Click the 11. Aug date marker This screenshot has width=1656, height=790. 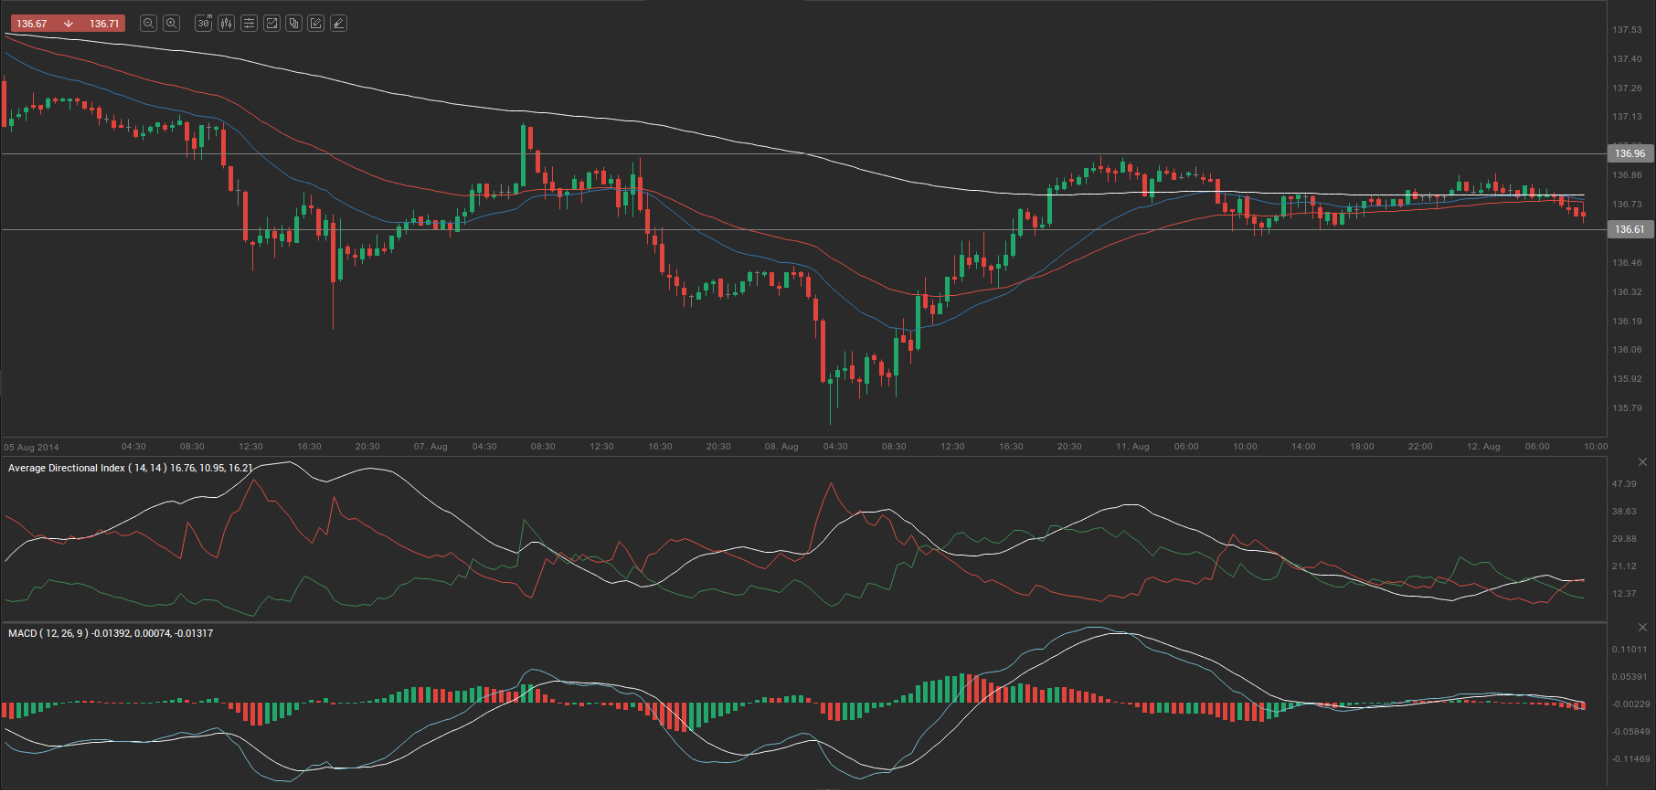(1132, 447)
